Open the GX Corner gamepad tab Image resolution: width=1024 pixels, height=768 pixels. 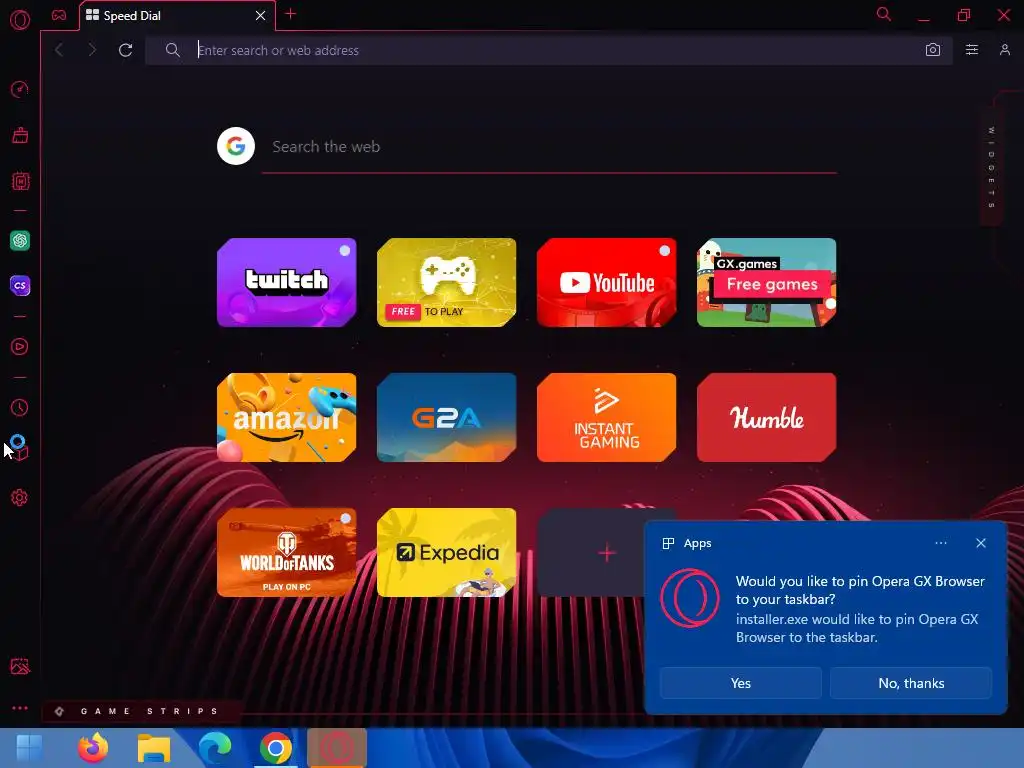click(x=59, y=15)
